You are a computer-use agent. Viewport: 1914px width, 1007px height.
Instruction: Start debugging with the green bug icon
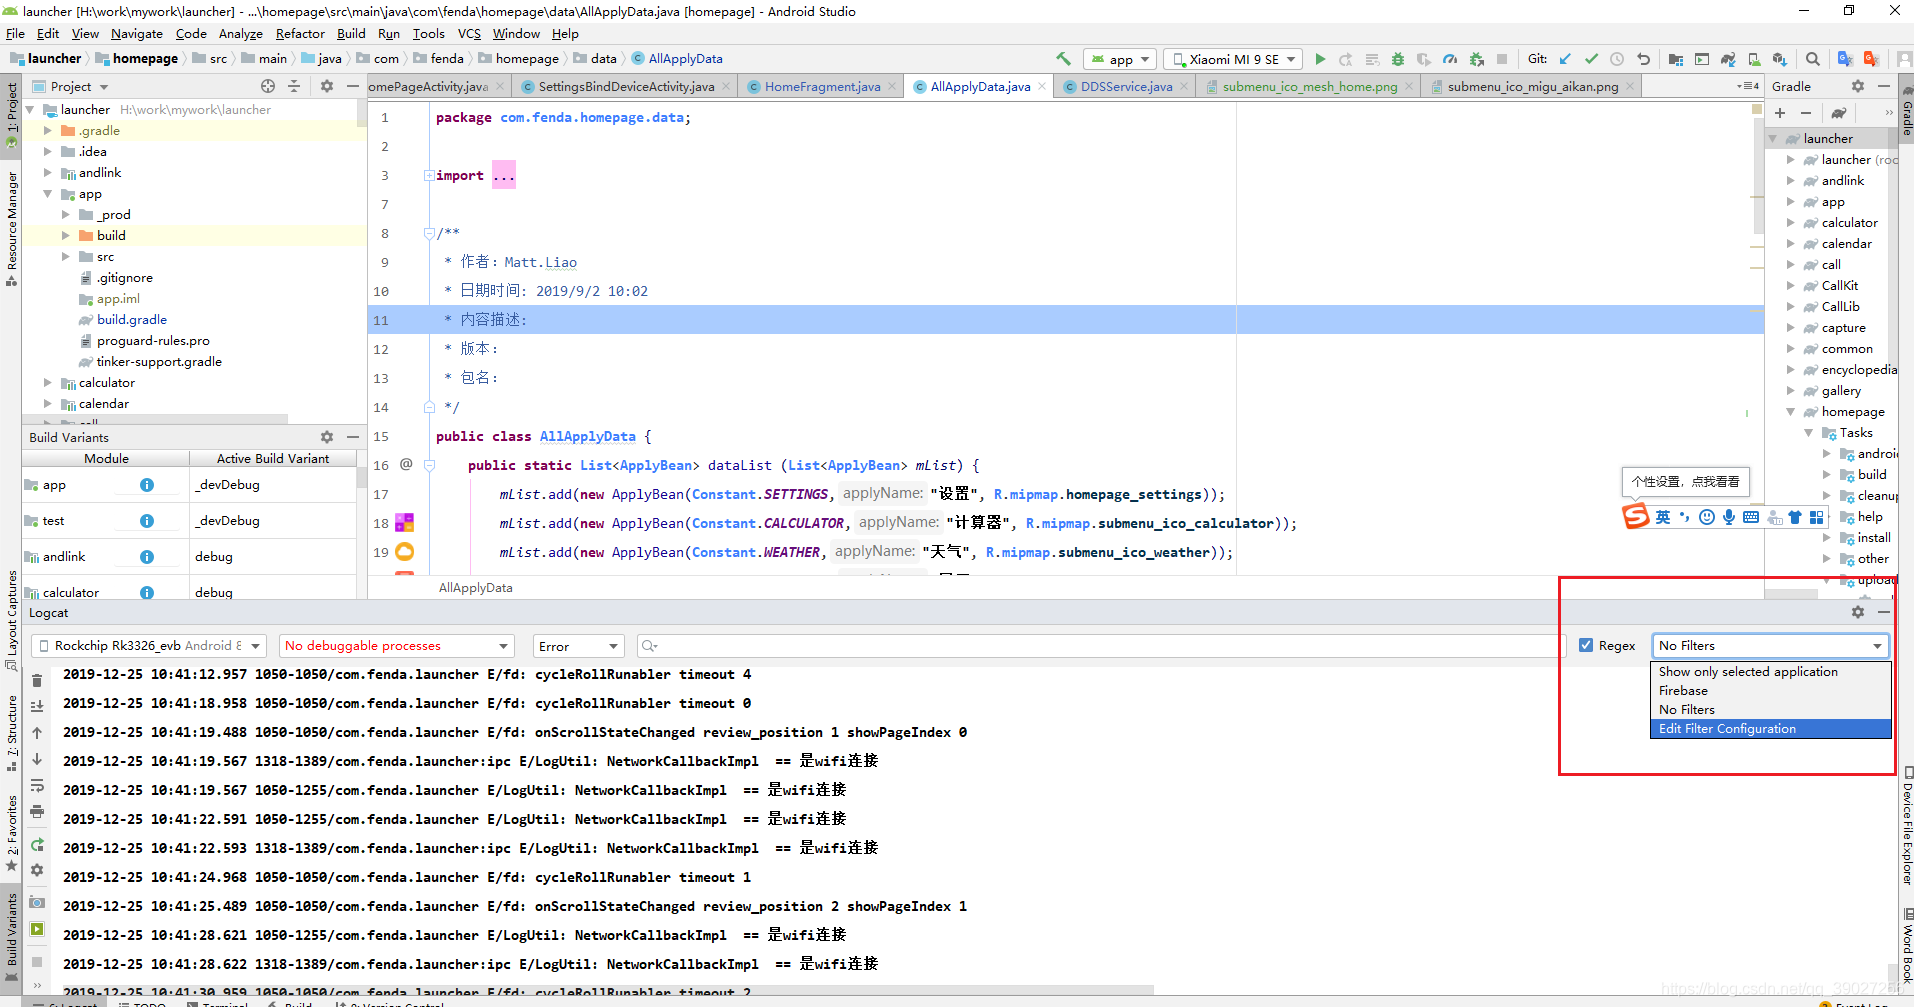click(x=1398, y=59)
